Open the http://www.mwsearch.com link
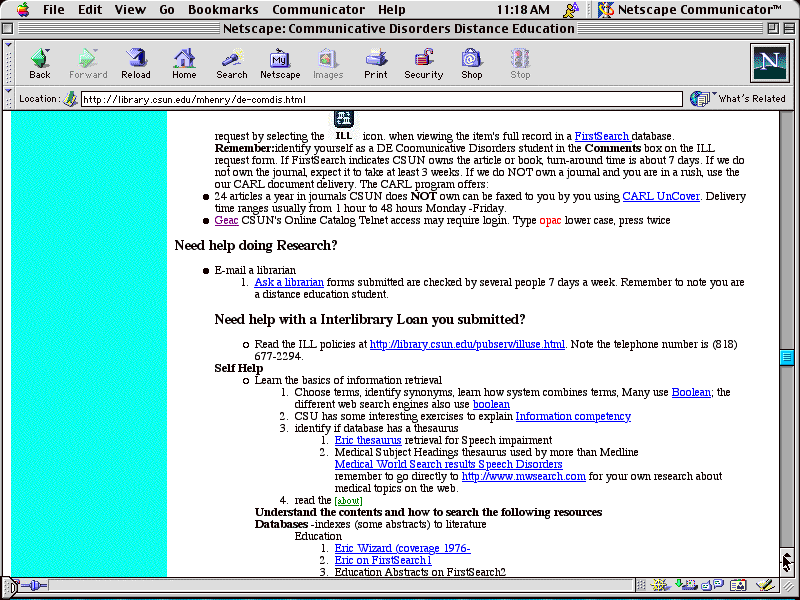 point(523,477)
